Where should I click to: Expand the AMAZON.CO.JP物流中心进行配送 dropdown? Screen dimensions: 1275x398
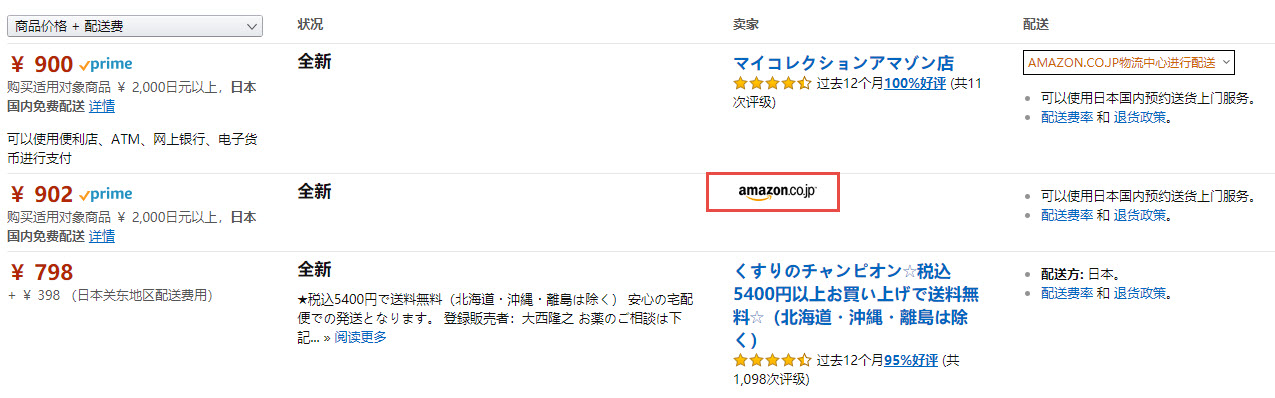tap(1129, 62)
